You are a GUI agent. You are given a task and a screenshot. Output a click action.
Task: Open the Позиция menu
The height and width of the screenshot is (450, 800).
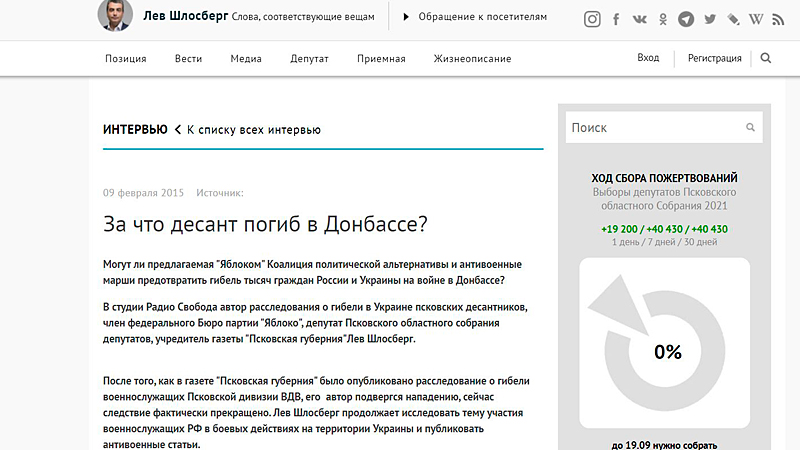126,59
